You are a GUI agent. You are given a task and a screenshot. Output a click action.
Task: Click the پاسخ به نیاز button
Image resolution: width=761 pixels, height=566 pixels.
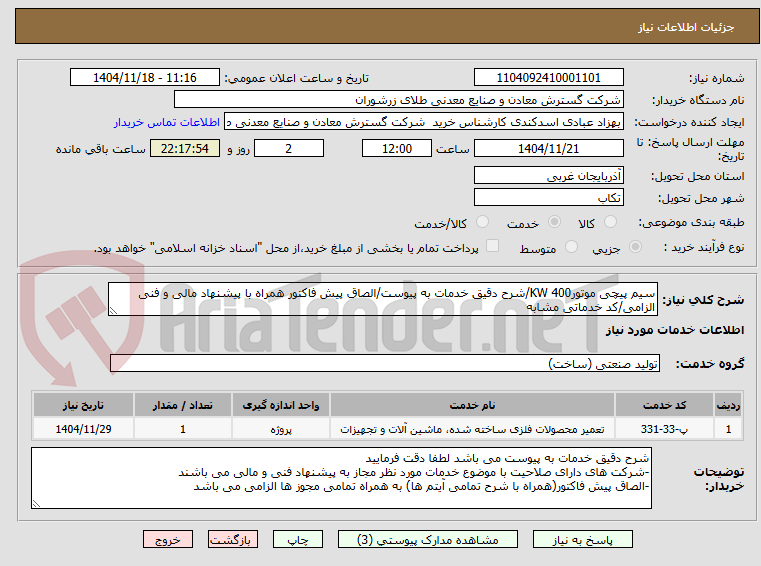pyautogui.click(x=582, y=539)
